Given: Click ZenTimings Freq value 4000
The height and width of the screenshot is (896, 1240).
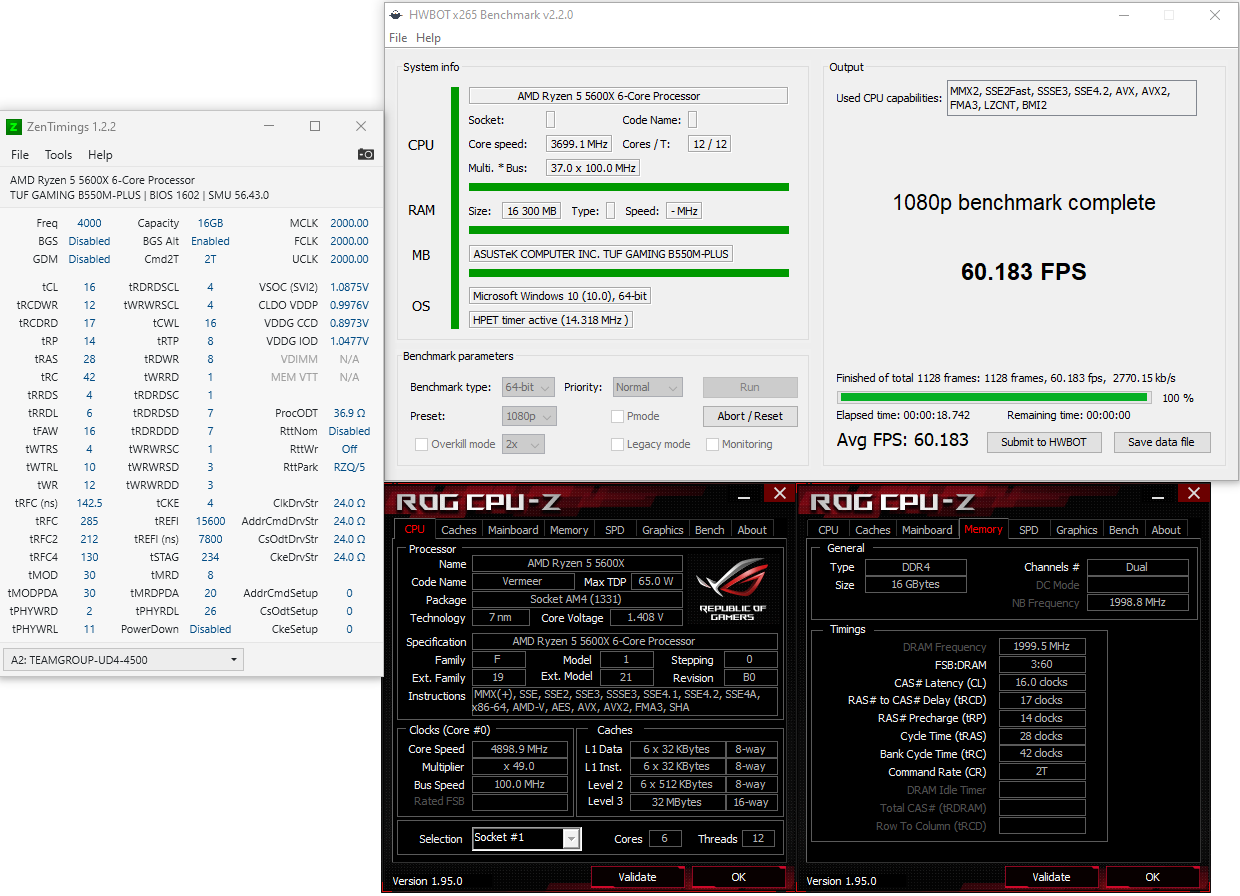Looking at the screenshot, I should coord(89,223).
